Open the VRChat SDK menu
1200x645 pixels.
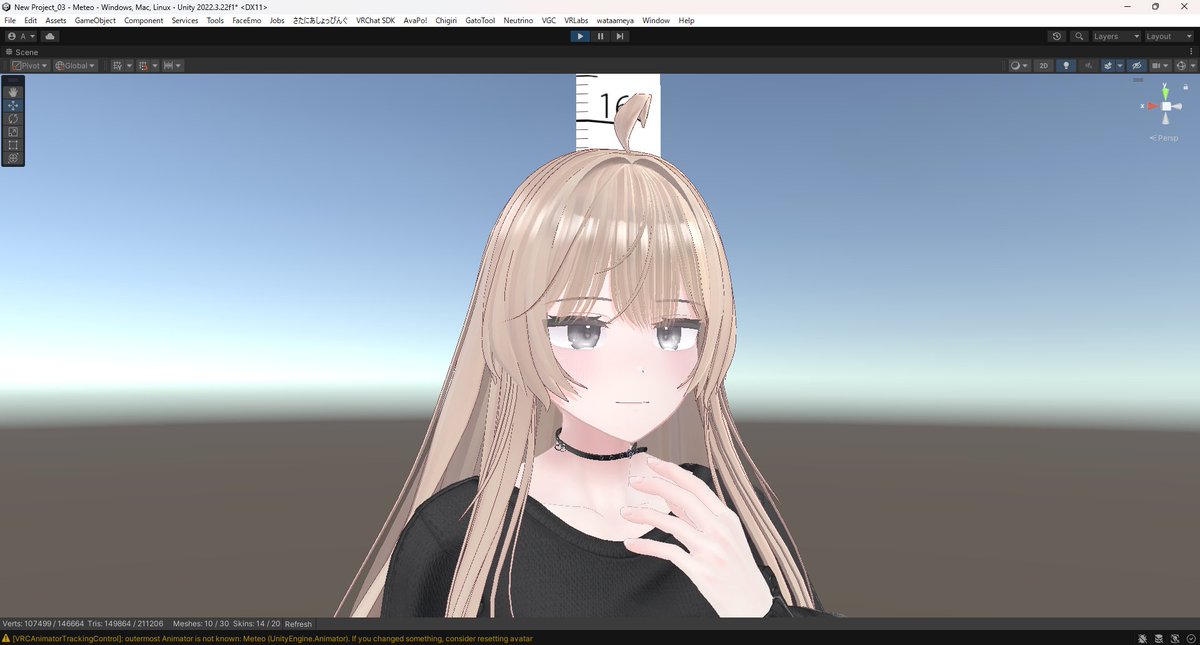pyautogui.click(x=375, y=20)
